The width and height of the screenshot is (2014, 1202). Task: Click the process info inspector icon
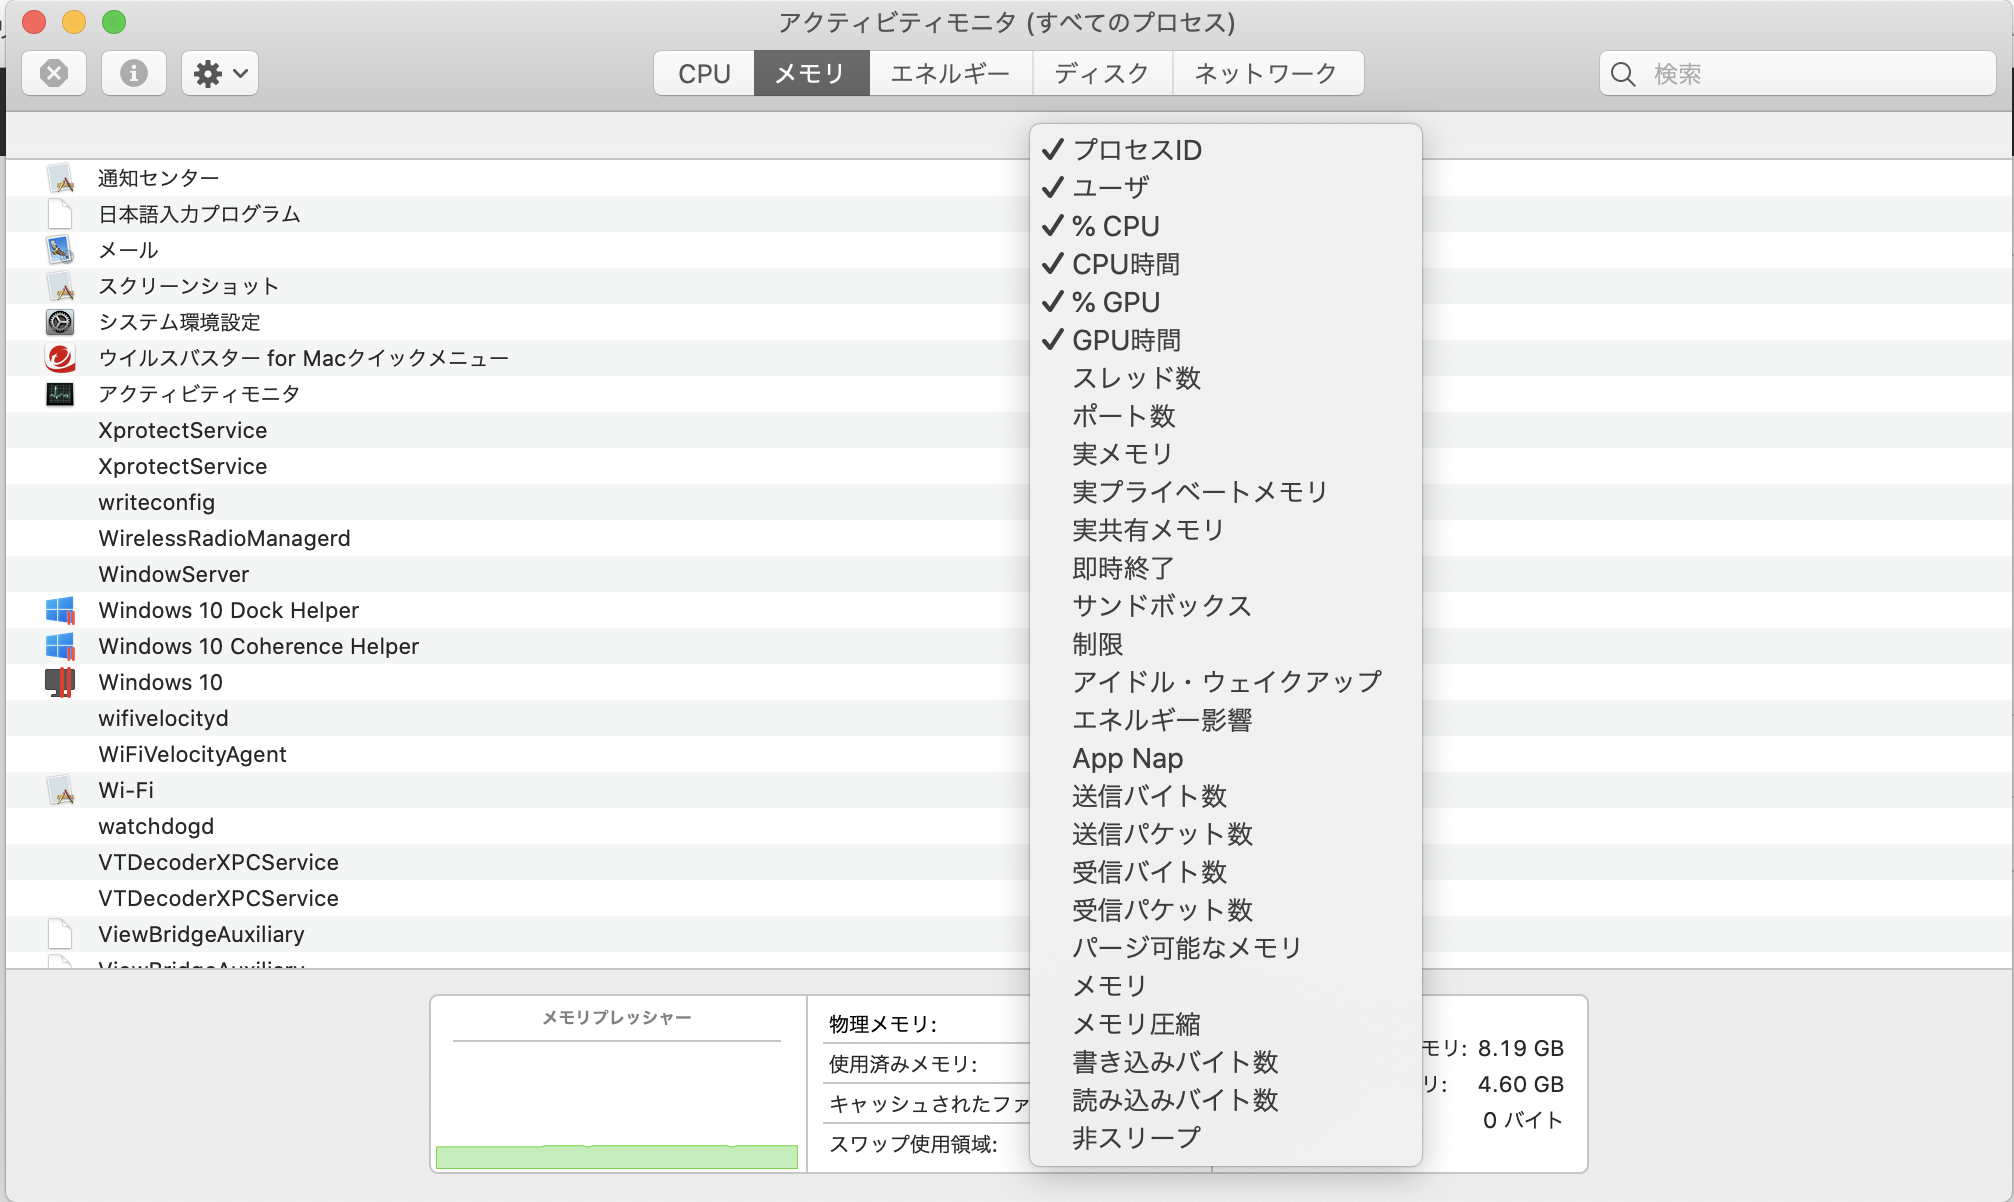pyautogui.click(x=133, y=73)
